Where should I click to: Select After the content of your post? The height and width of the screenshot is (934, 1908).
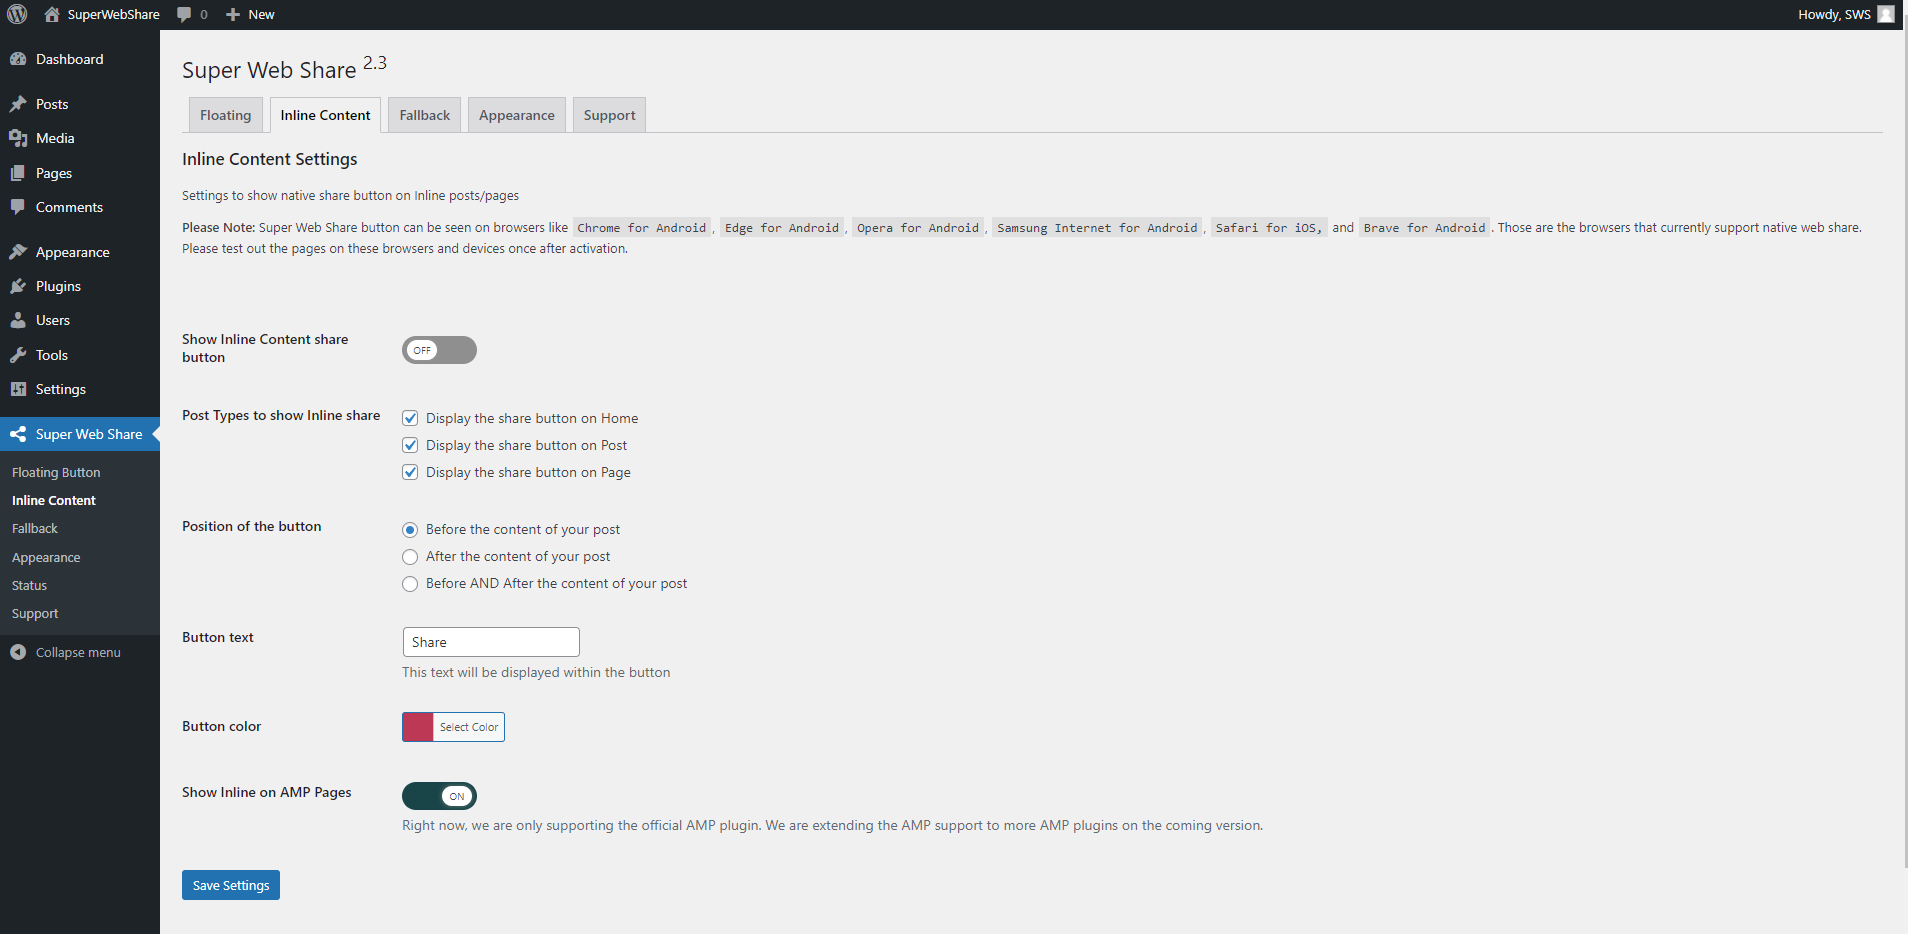[x=410, y=556]
